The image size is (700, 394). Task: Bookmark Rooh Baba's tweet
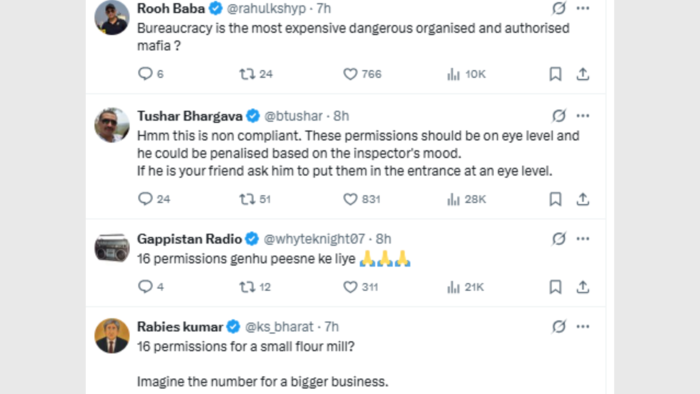(x=555, y=74)
